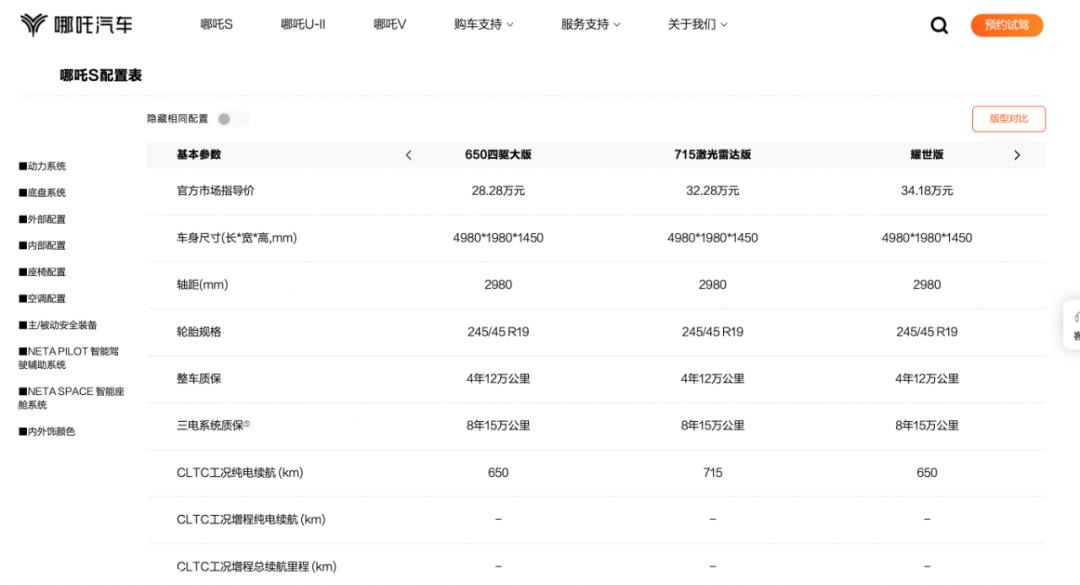Jump to 外部配置 section
This screenshot has width=1080, height=585.
coord(43,219)
